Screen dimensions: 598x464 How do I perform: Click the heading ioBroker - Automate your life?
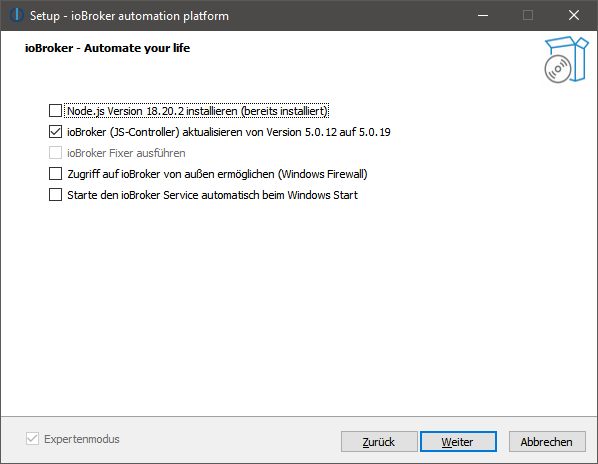pos(107,48)
